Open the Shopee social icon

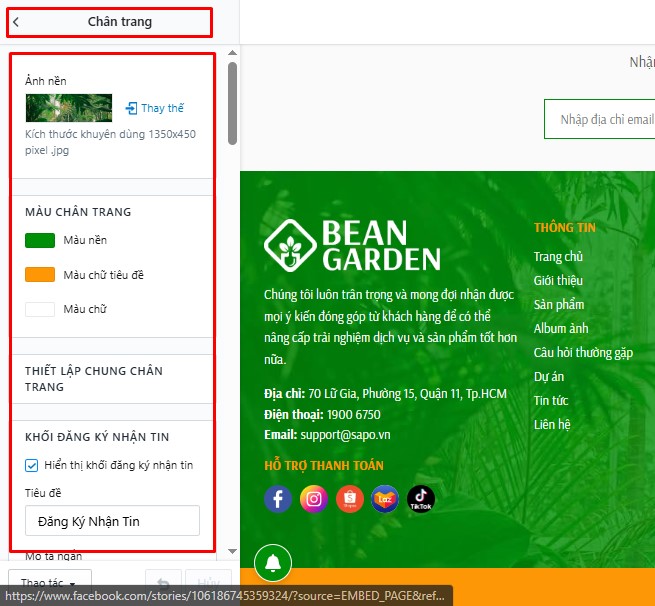pyautogui.click(x=350, y=499)
